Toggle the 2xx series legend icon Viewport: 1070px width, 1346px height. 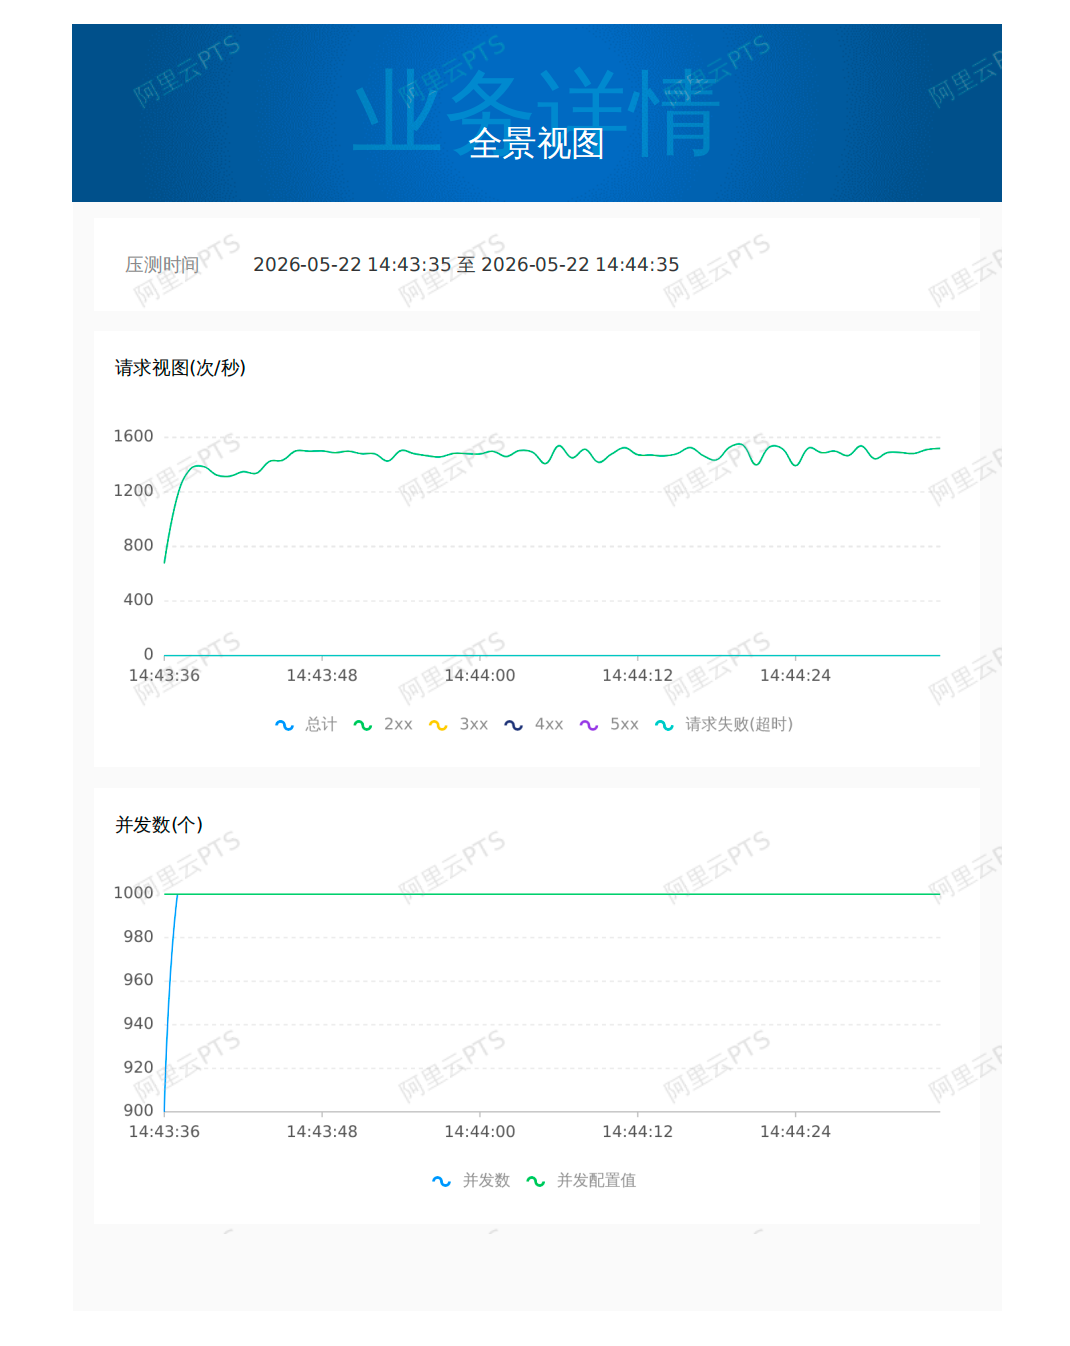(363, 725)
